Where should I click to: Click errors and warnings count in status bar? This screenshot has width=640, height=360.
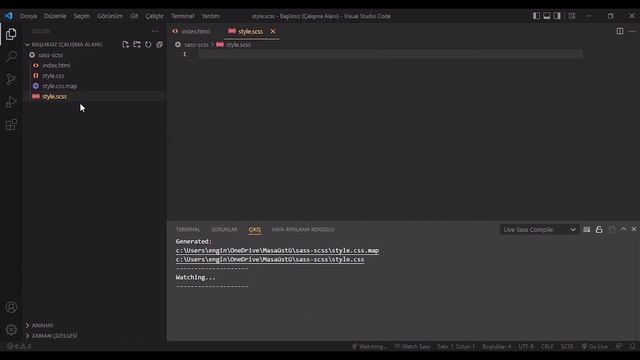tap(19, 347)
